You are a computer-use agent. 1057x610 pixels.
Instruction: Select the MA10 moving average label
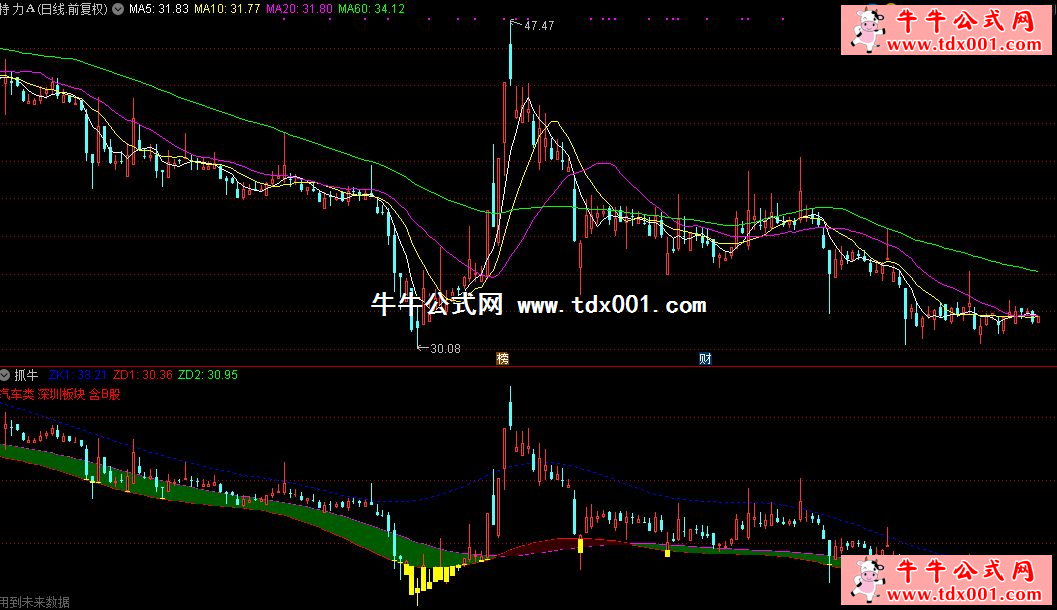(x=227, y=9)
